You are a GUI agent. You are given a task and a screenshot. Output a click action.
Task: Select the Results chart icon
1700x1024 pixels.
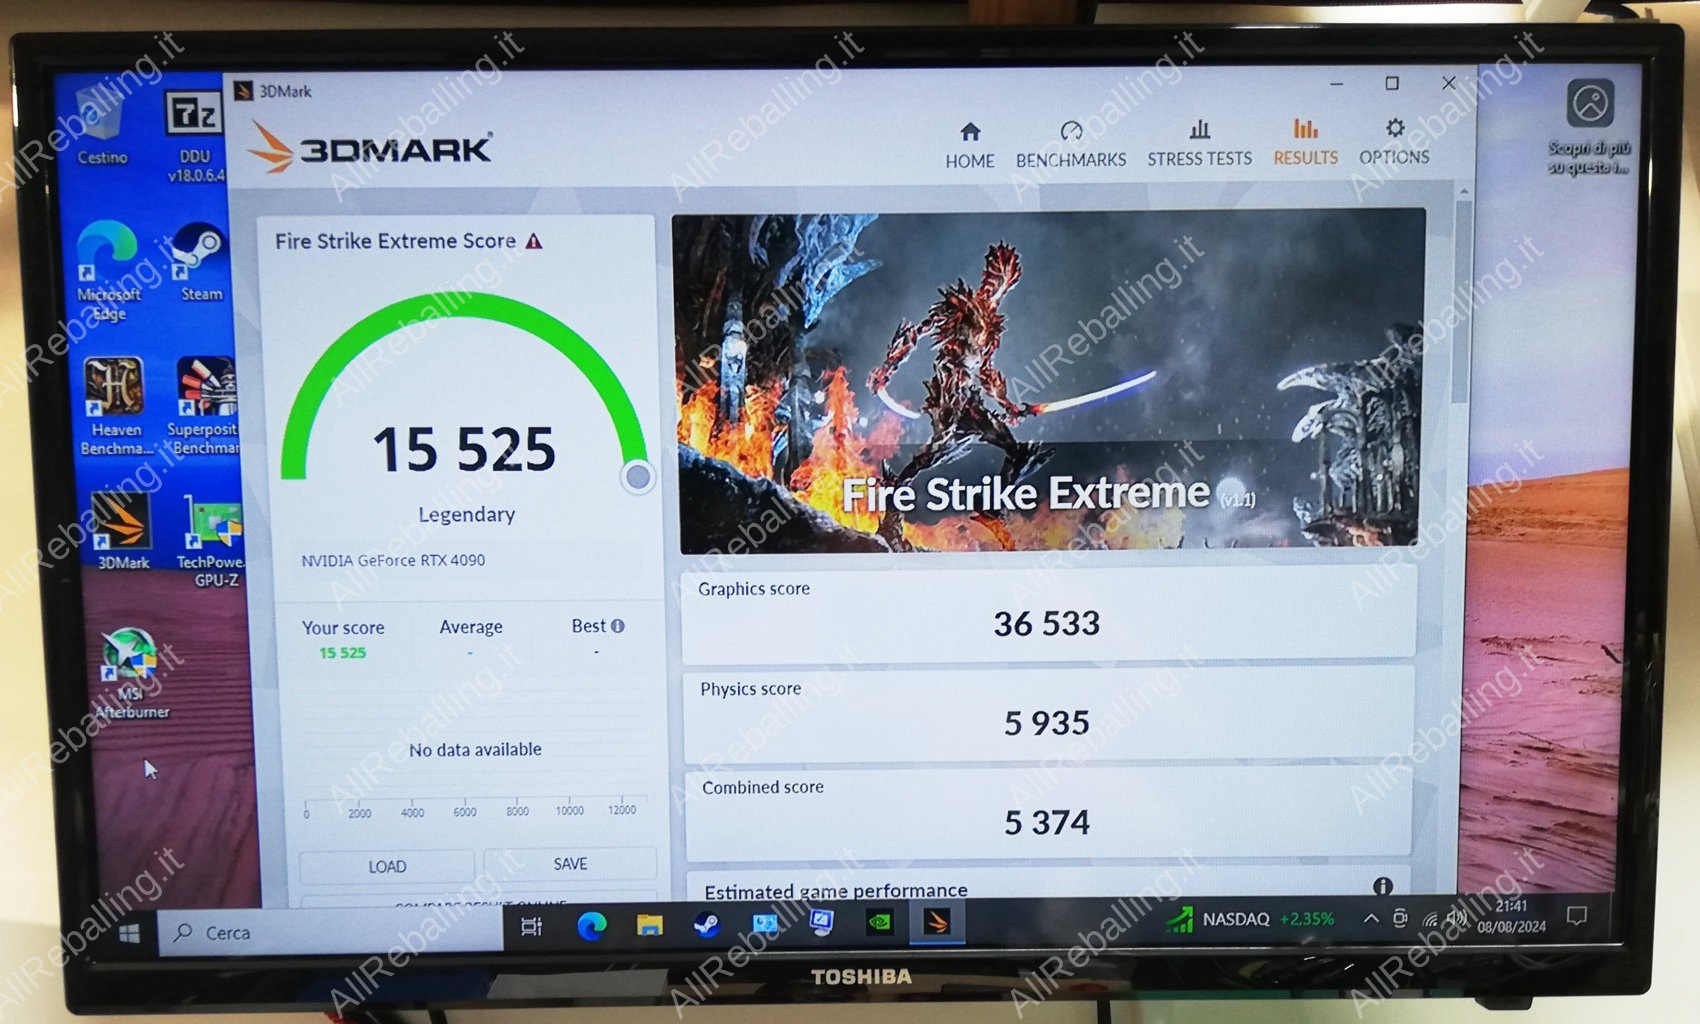pyautogui.click(x=1305, y=129)
